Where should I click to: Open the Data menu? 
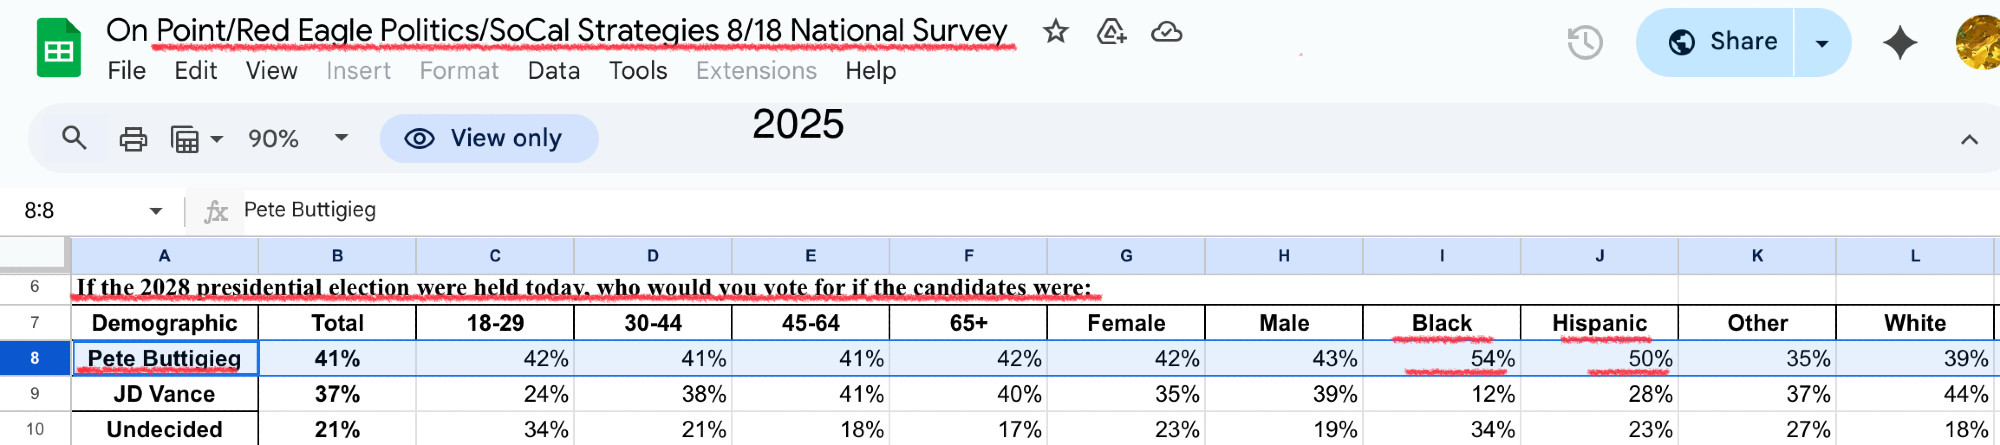[x=554, y=71]
